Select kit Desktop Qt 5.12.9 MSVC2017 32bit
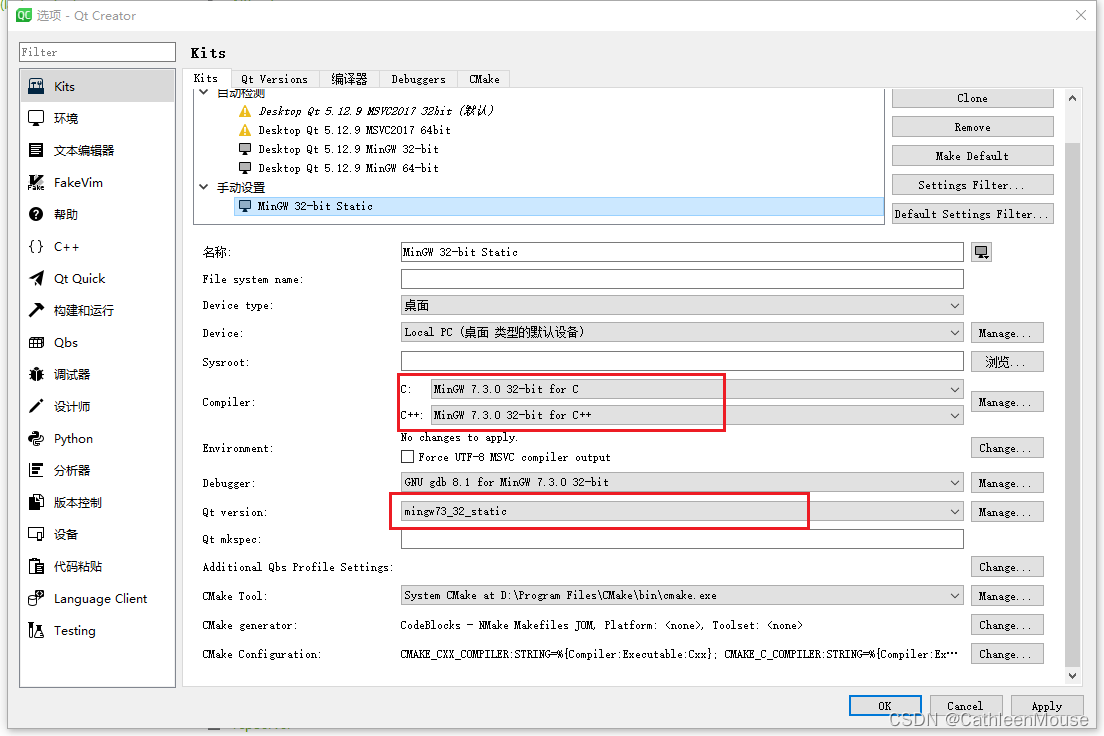 376,111
